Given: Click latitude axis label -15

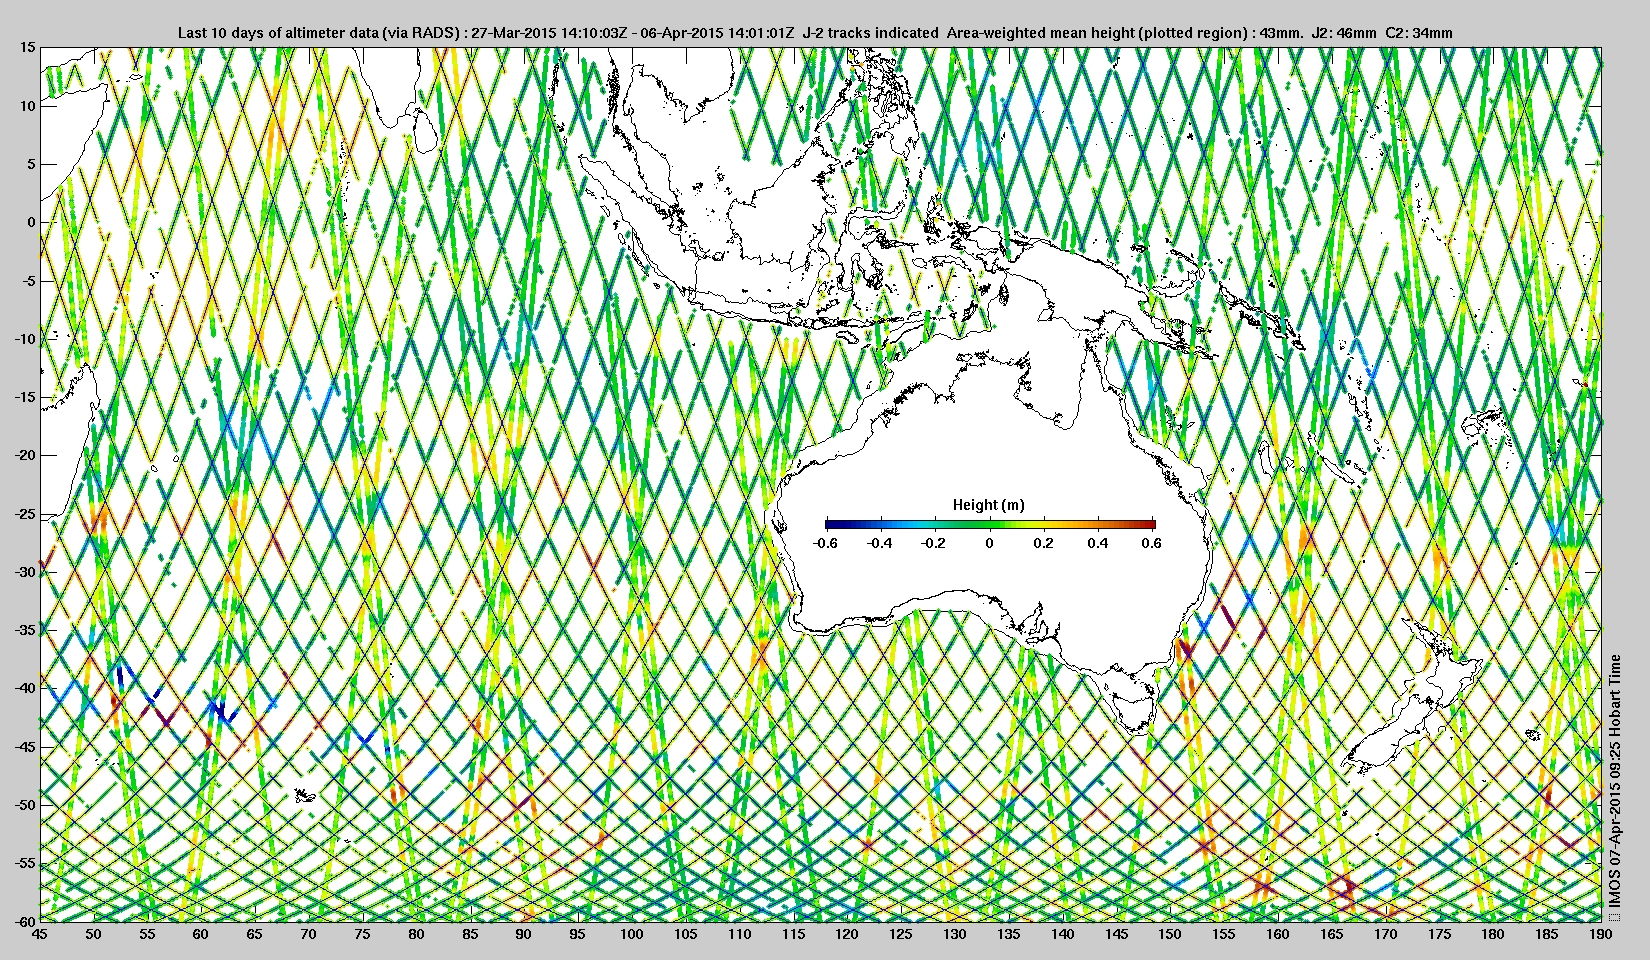Looking at the screenshot, I should [x=24, y=397].
